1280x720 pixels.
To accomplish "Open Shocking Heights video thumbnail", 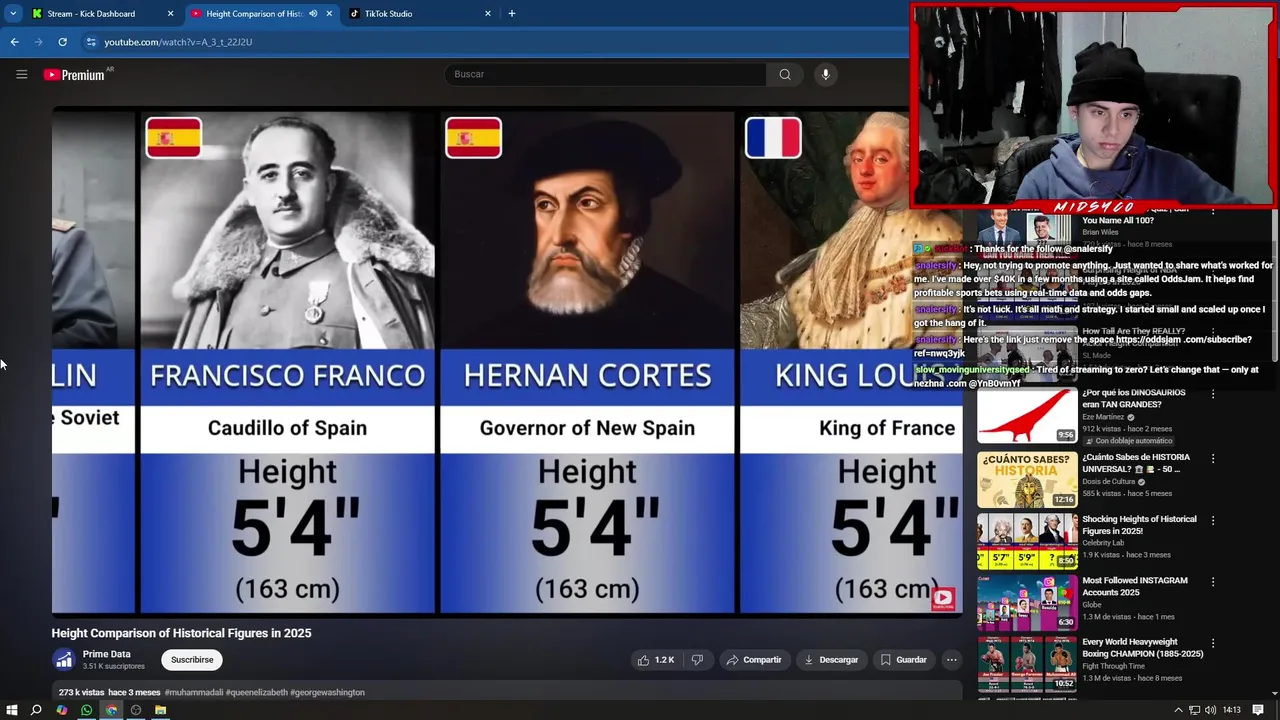I will coord(1027,542).
